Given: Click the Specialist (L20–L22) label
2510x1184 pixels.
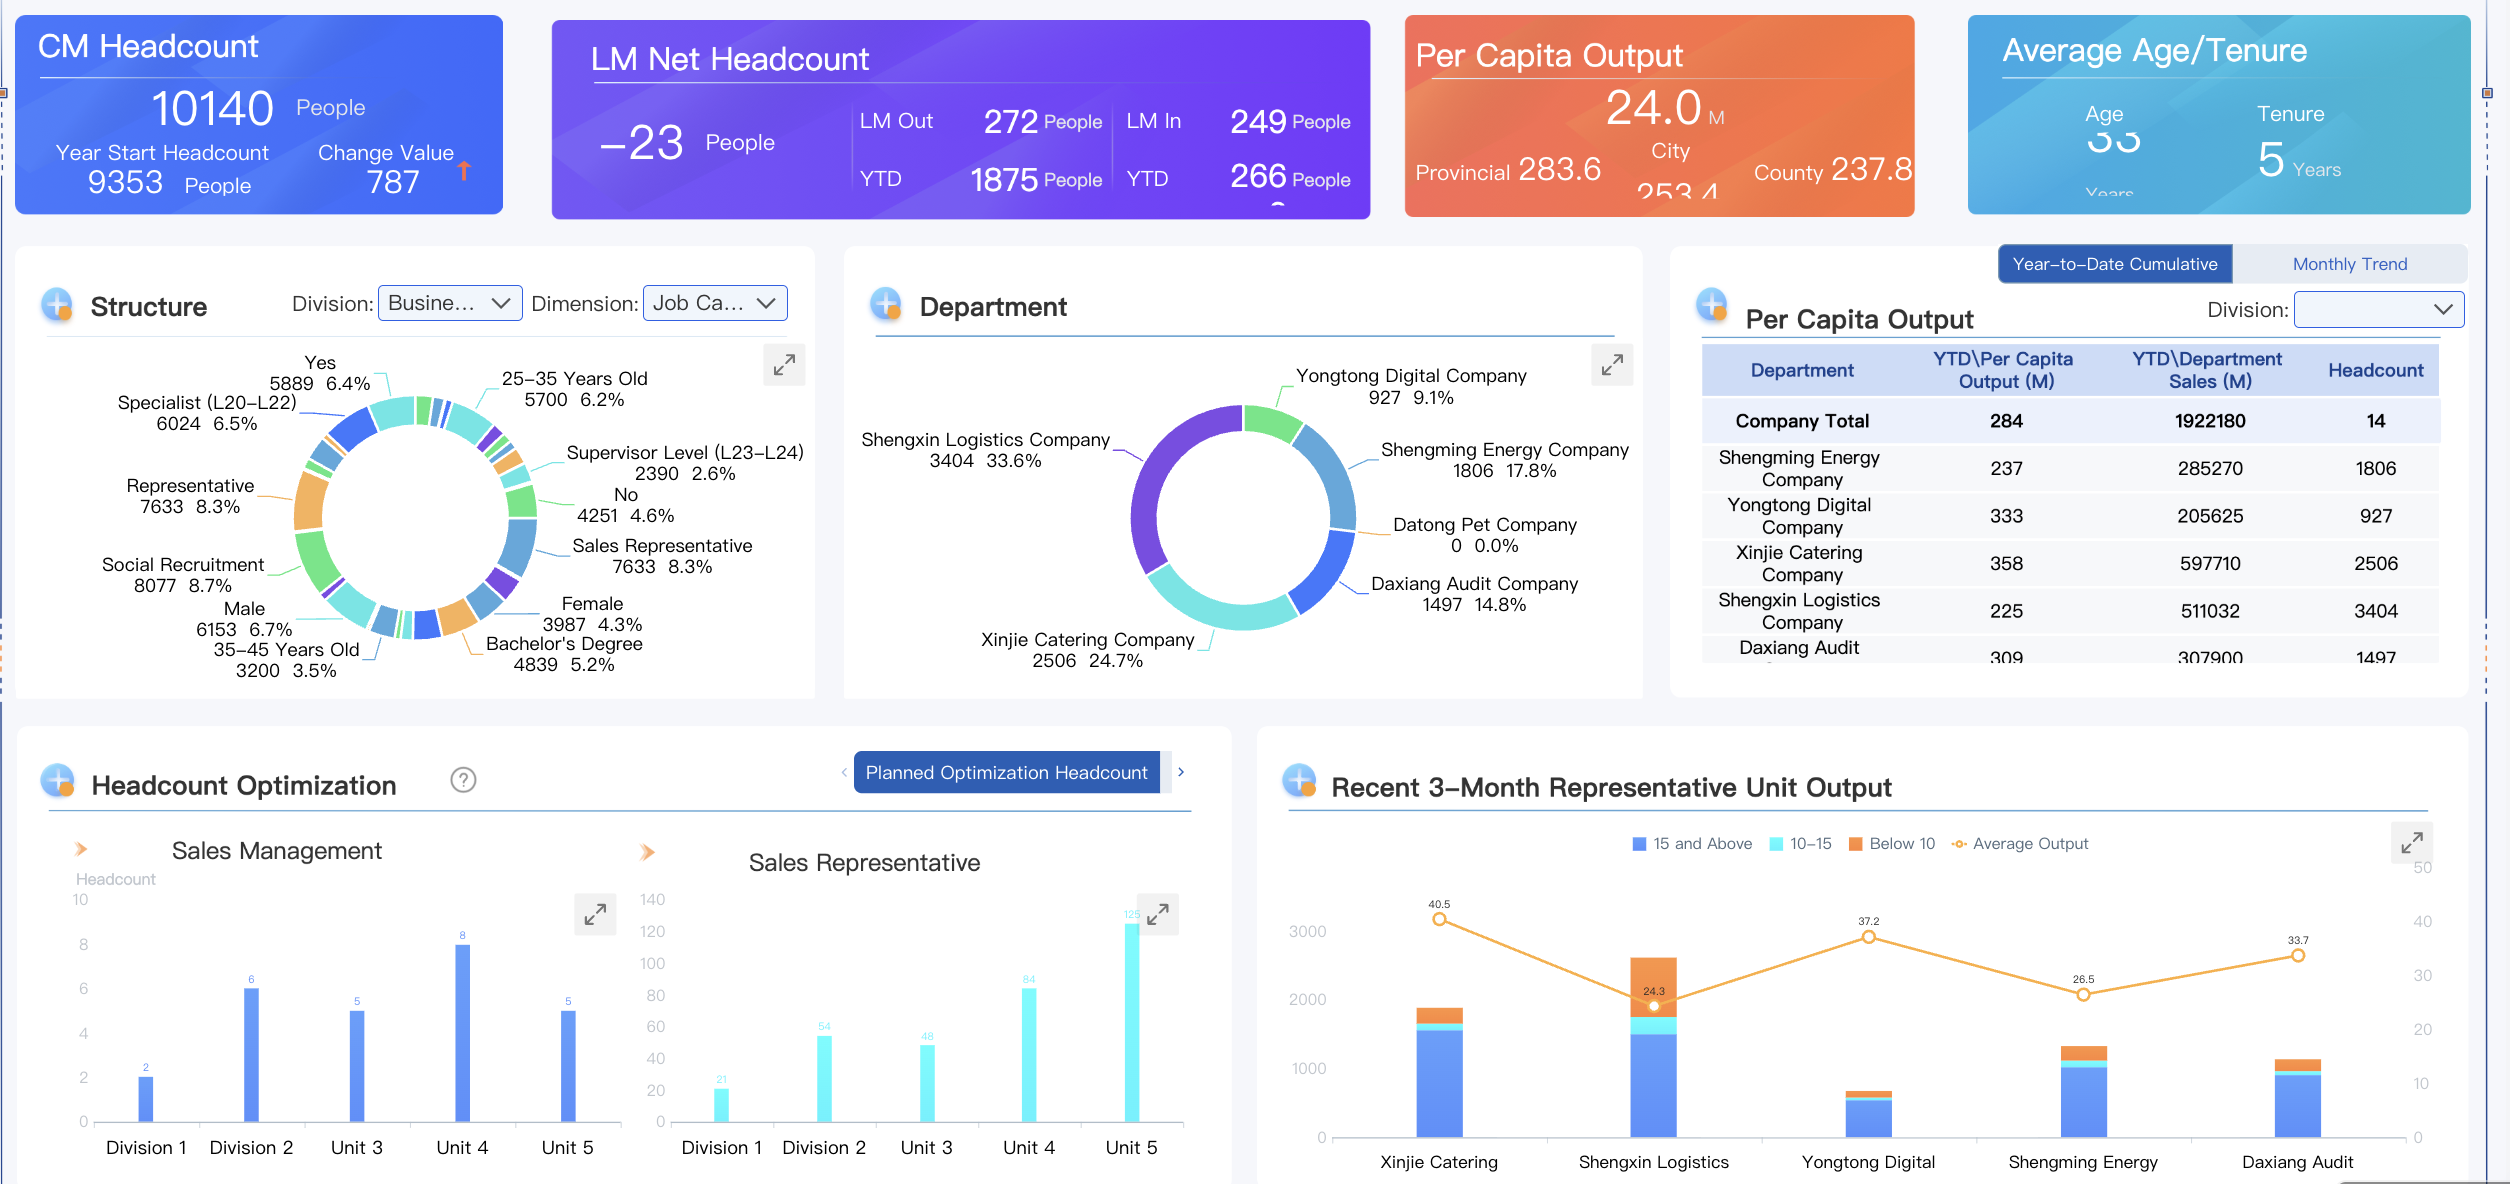Looking at the screenshot, I should pos(207,413).
